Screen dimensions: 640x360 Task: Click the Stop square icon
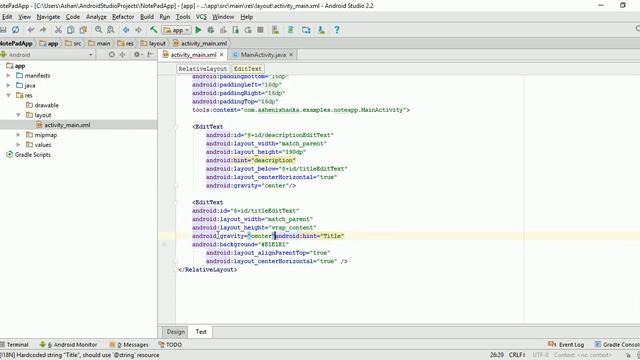(260, 30)
